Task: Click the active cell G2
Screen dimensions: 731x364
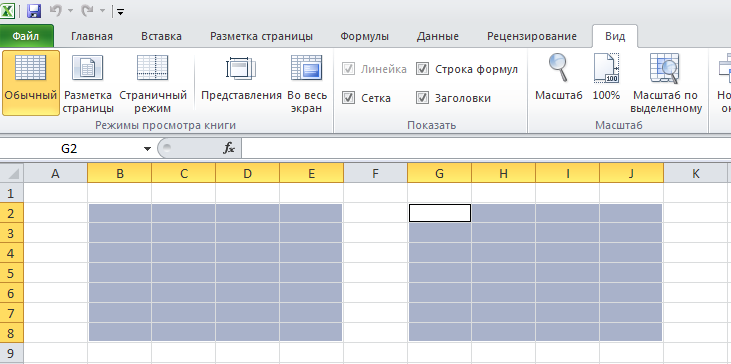Action: [x=440, y=213]
